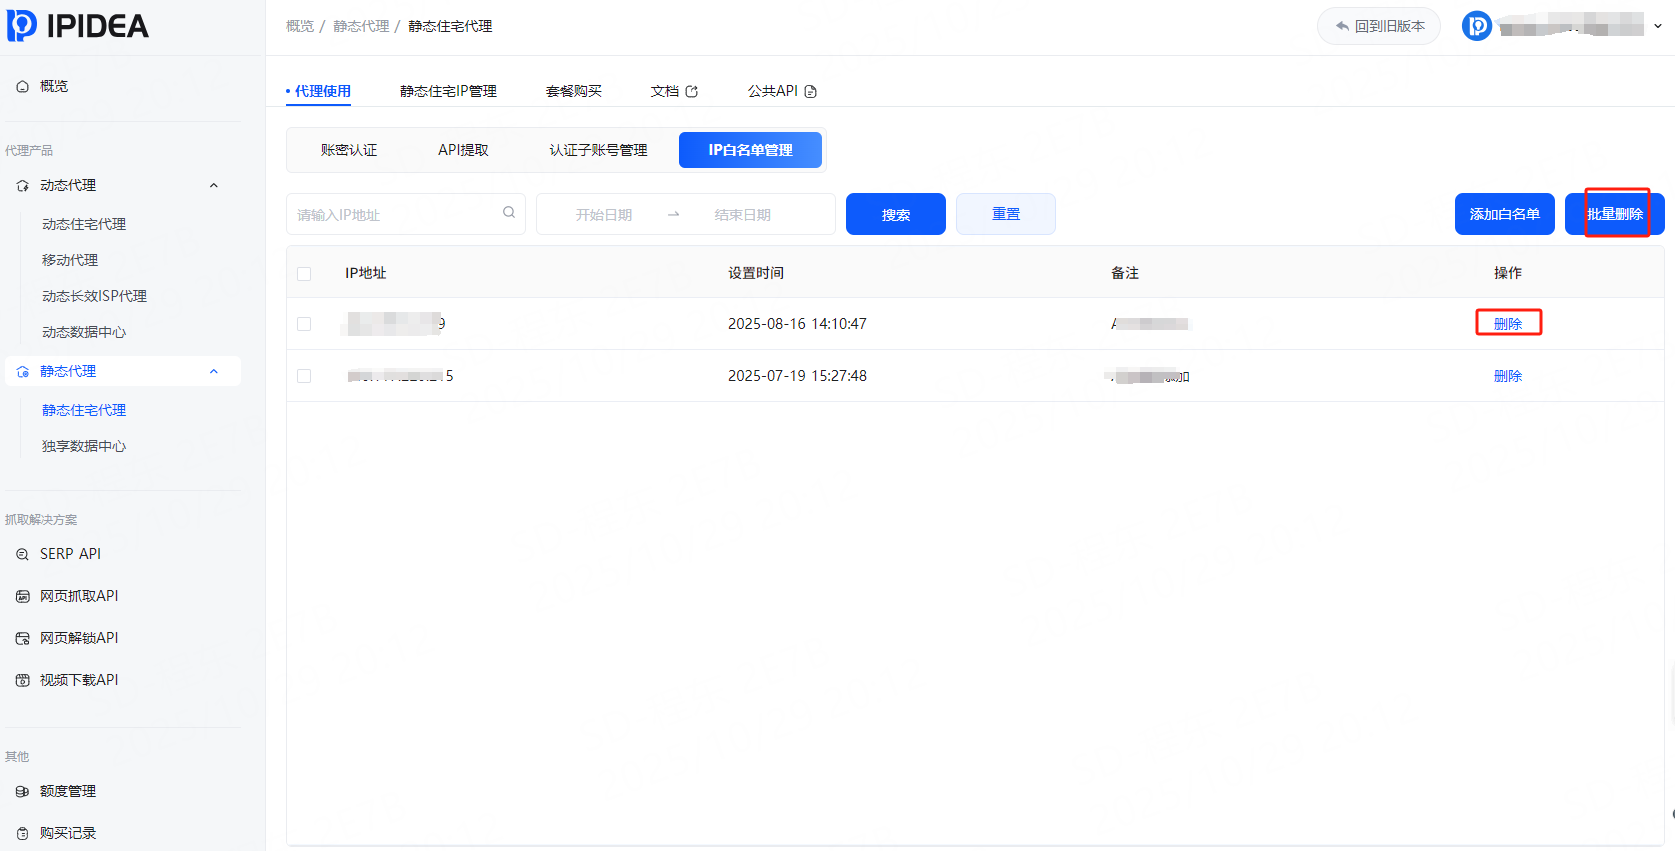Image resolution: width=1675 pixels, height=851 pixels.
Task: Click the search magnifier in IP address field
Action: (509, 213)
